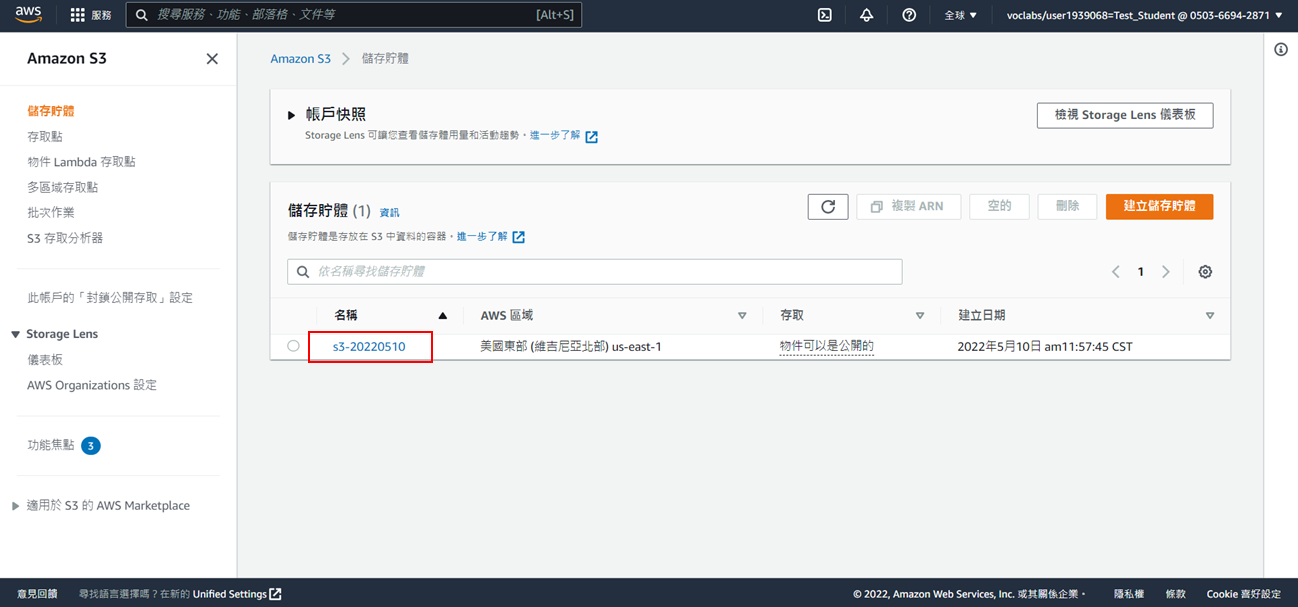
Task: Sort by 建立日期 column arrow
Action: [1210, 316]
